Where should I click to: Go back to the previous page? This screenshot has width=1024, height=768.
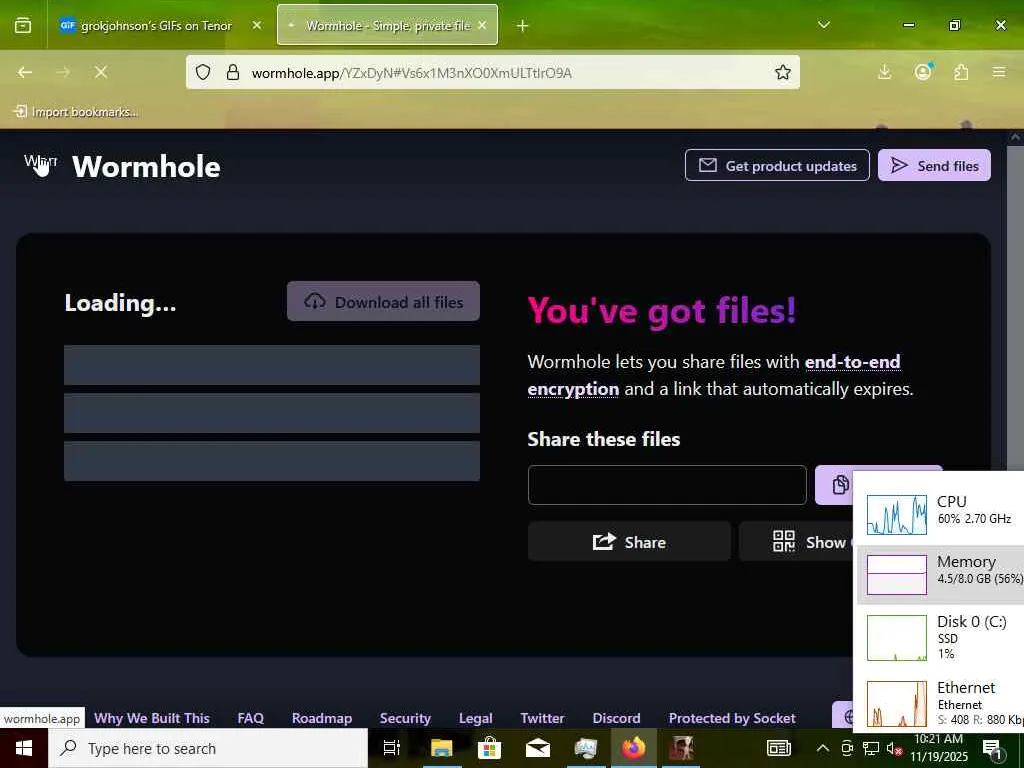pyautogui.click(x=25, y=72)
